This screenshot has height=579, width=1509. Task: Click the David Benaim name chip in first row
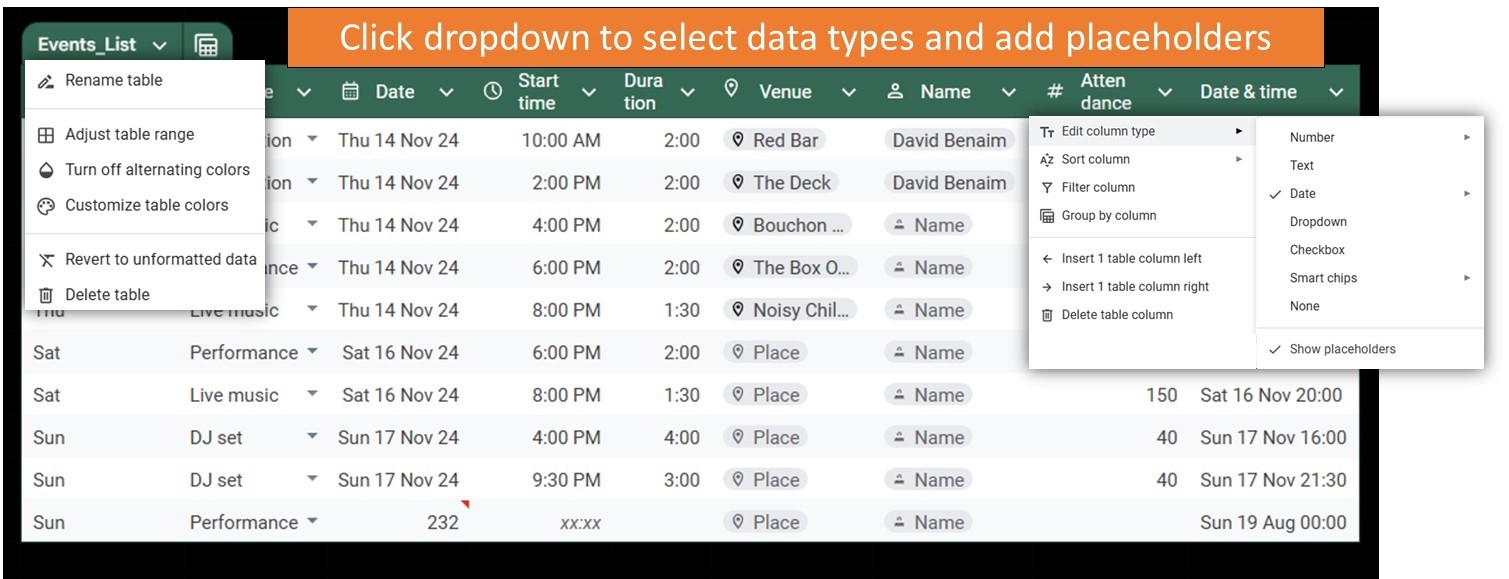coord(948,140)
